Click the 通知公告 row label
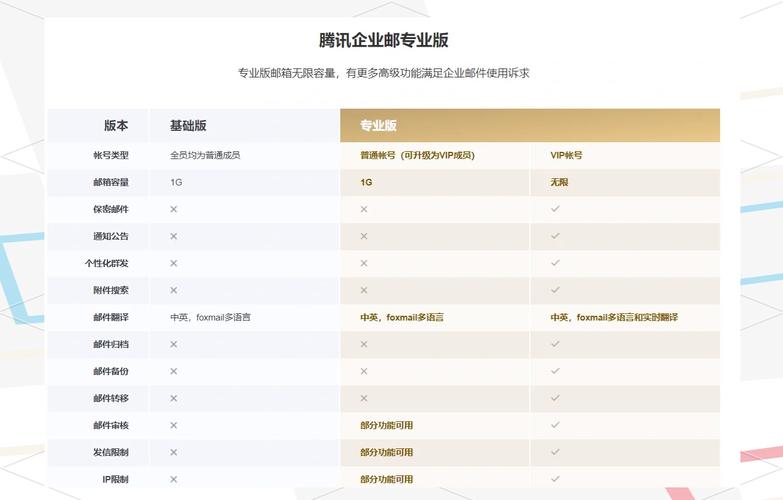 pyautogui.click(x=111, y=236)
